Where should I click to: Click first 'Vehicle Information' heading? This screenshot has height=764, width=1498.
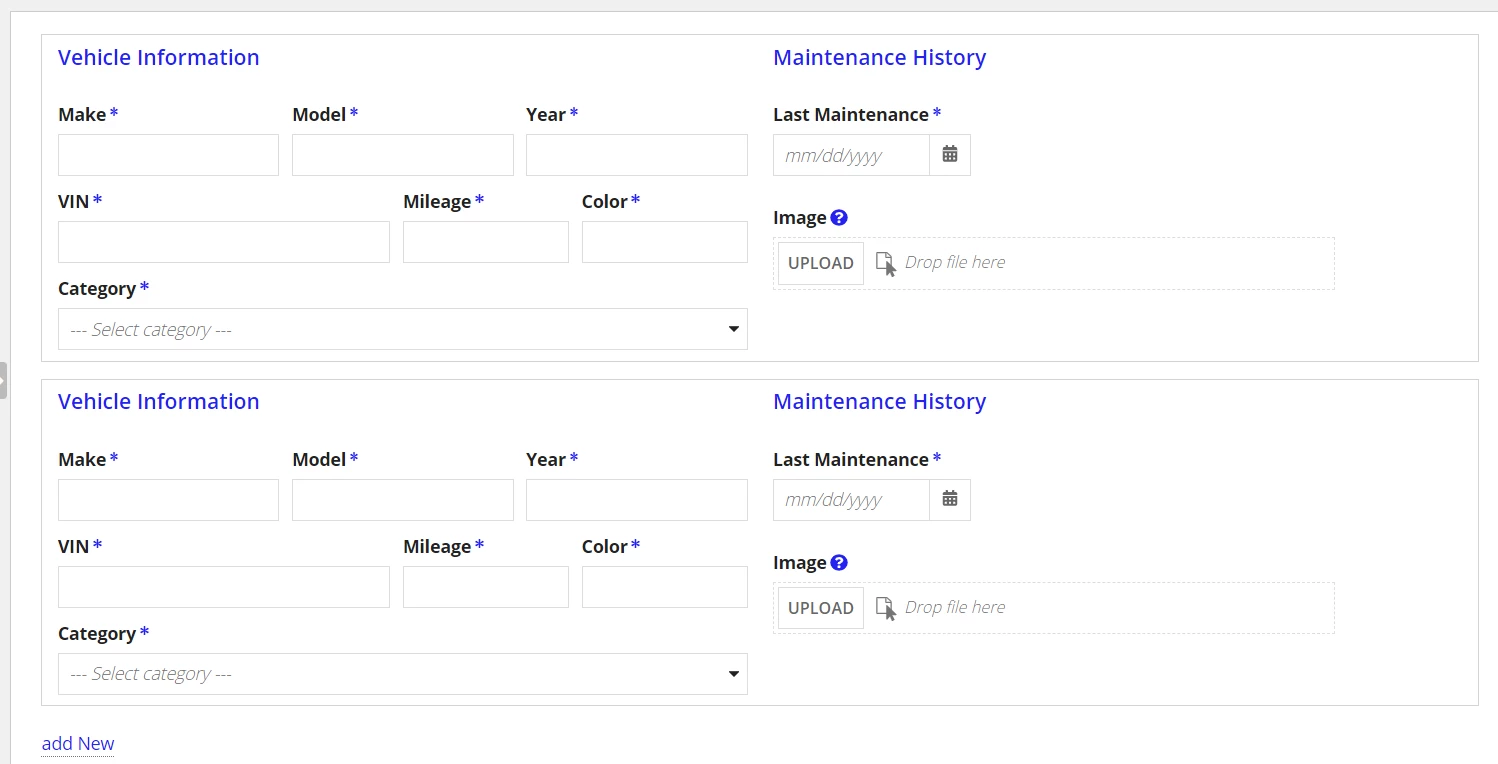coord(159,57)
